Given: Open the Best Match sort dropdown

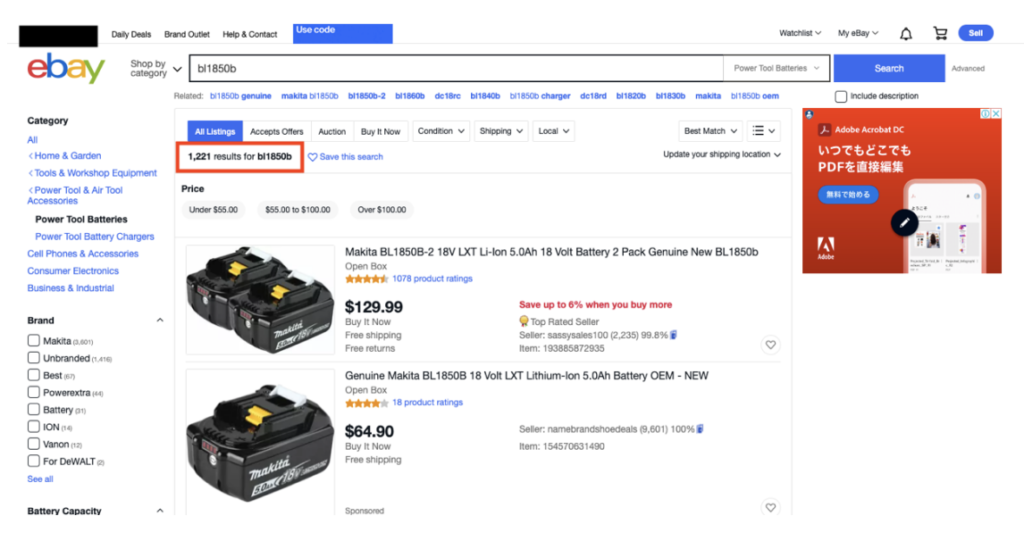Looking at the screenshot, I should (711, 131).
